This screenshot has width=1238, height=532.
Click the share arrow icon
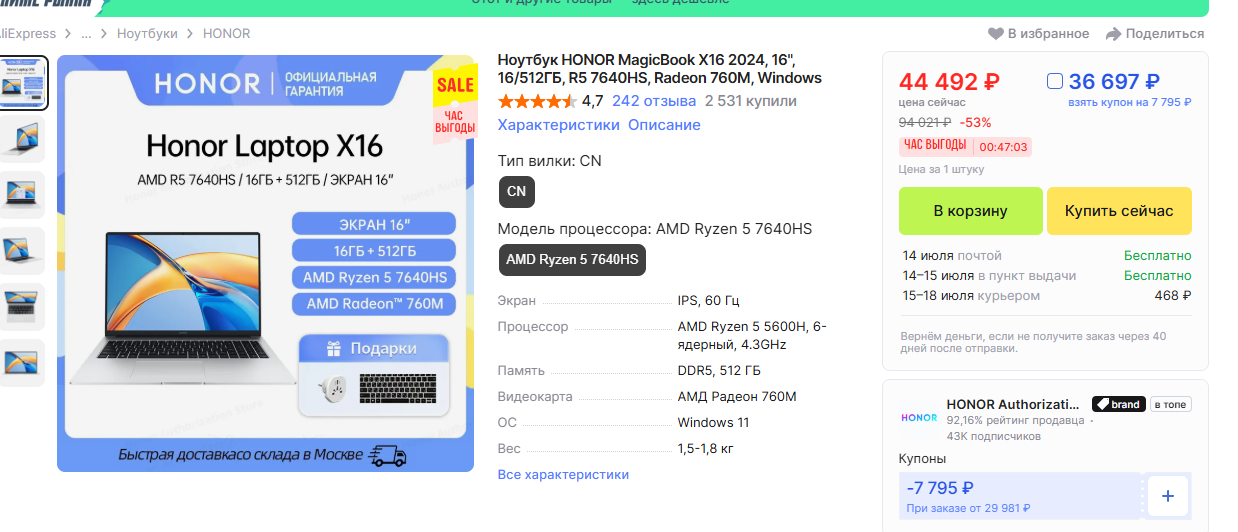pos(1113,34)
